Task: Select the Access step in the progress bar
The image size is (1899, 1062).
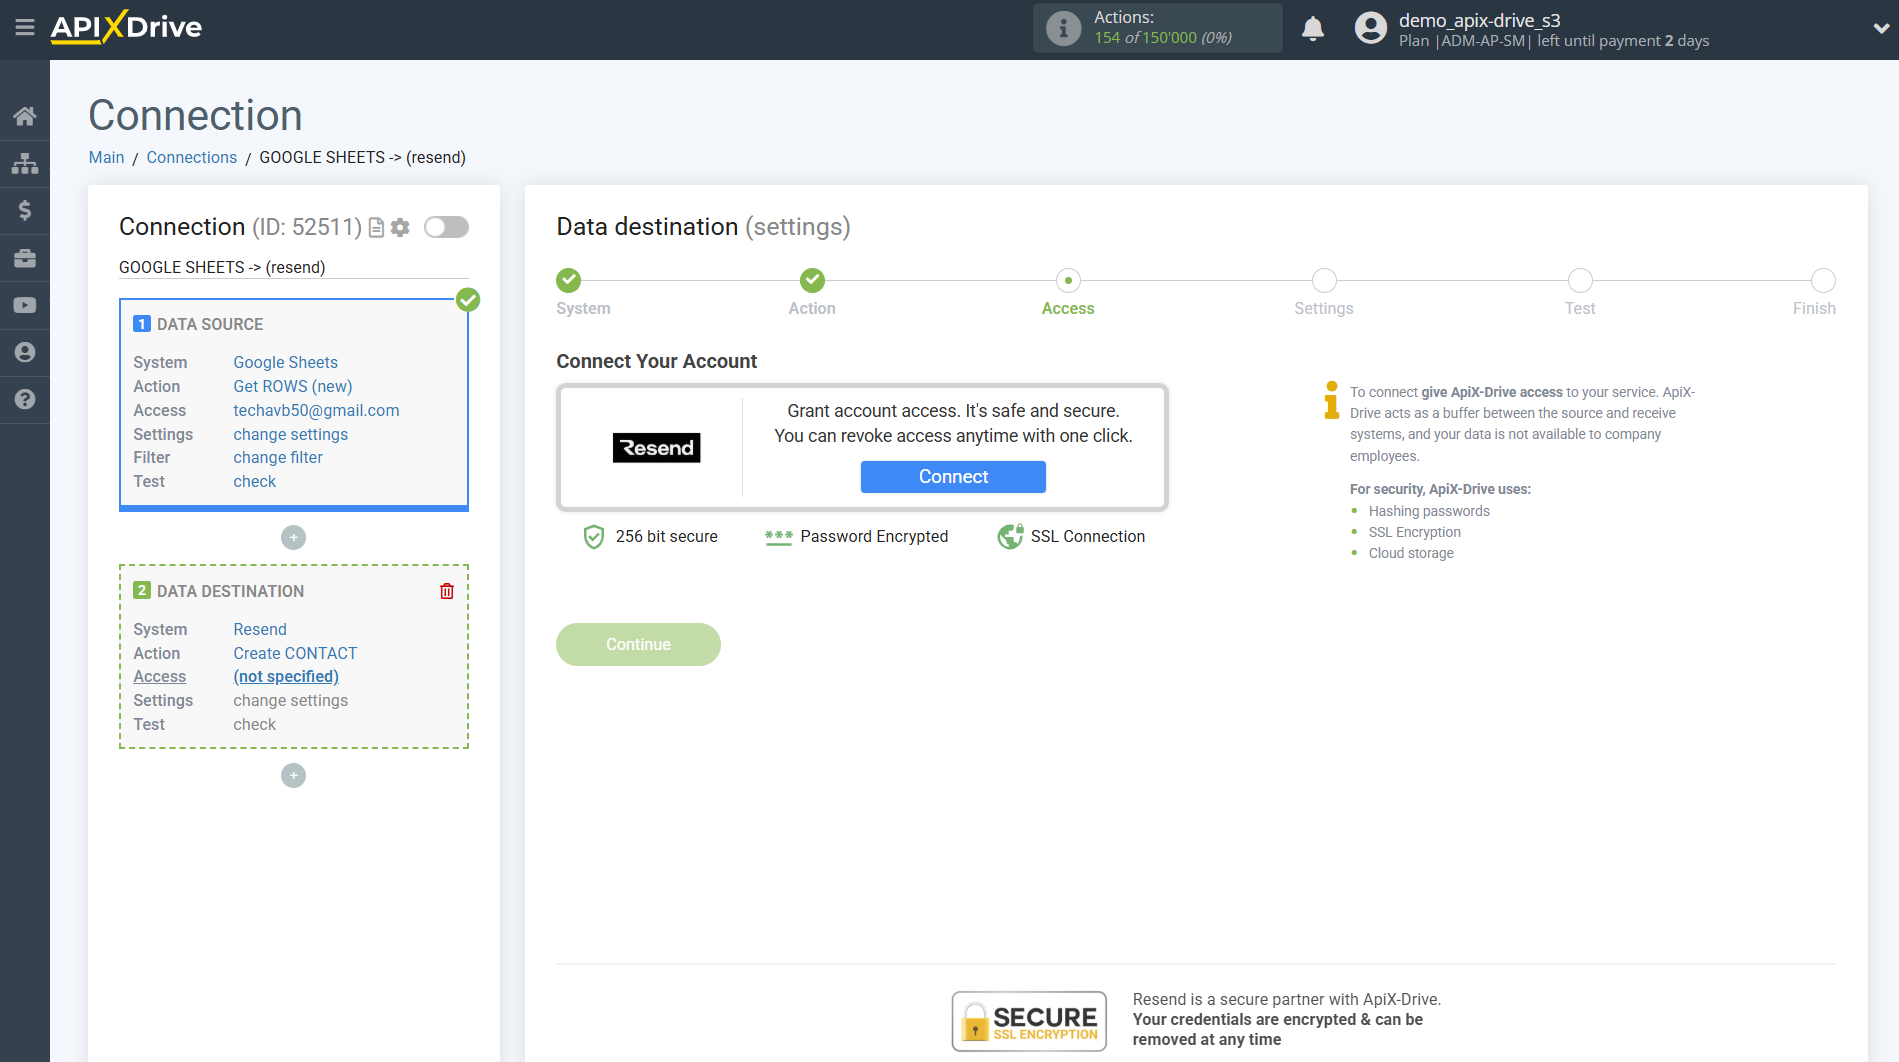Action: pyautogui.click(x=1067, y=280)
